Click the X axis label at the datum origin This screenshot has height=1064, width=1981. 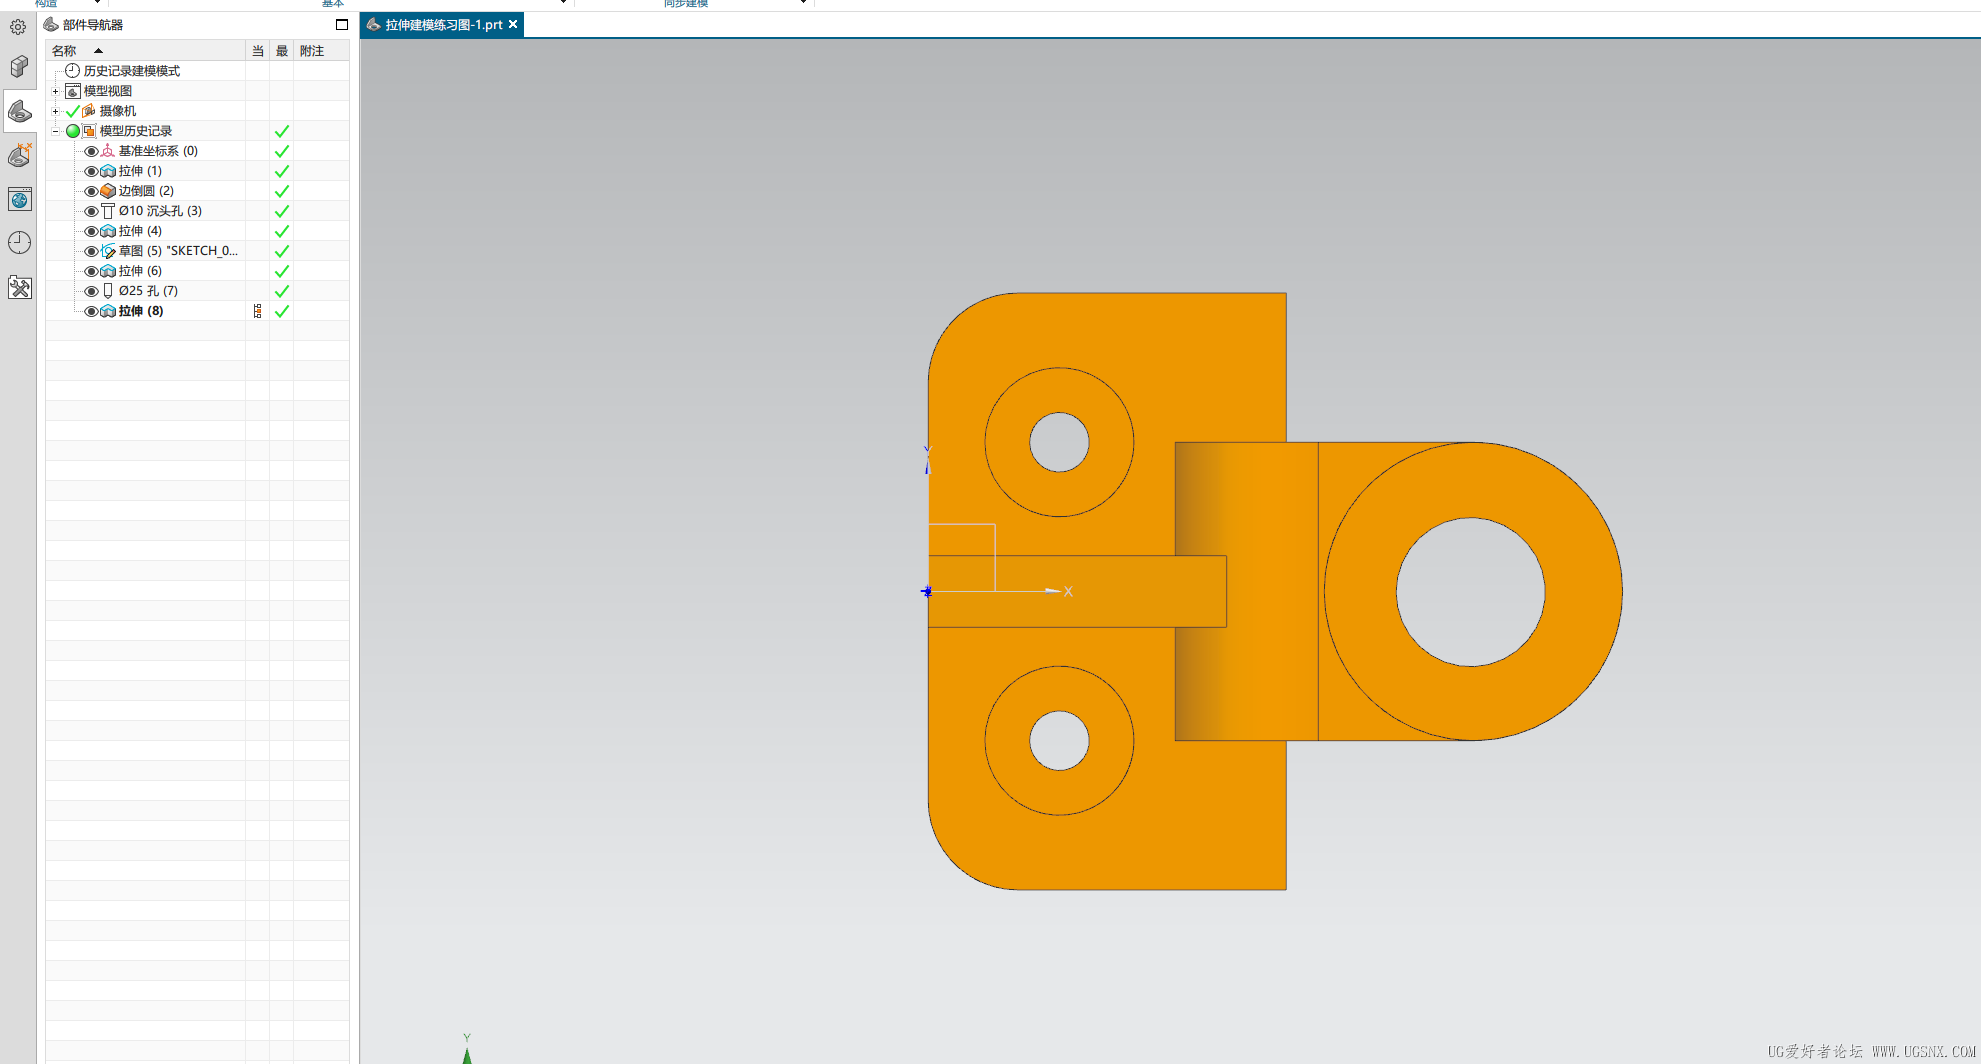[1068, 592]
